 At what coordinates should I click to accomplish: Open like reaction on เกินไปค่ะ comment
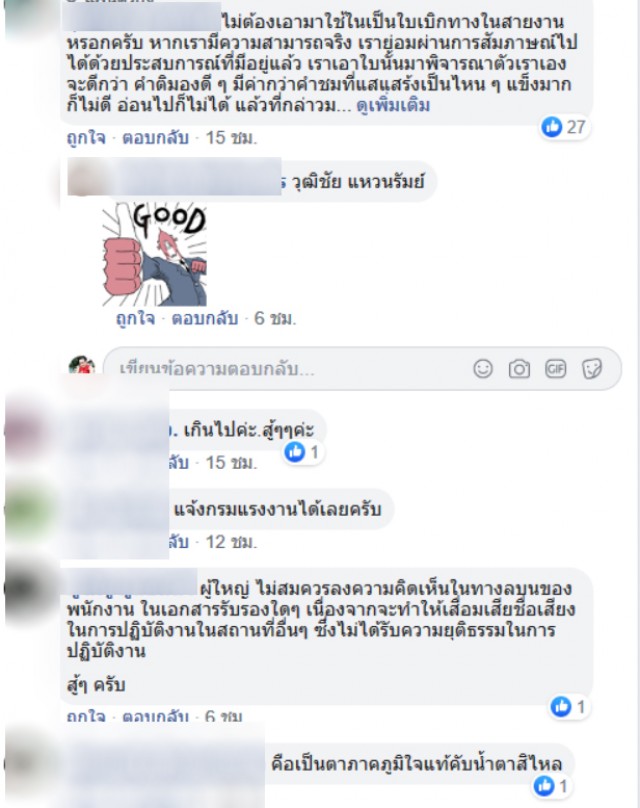pos(304,452)
